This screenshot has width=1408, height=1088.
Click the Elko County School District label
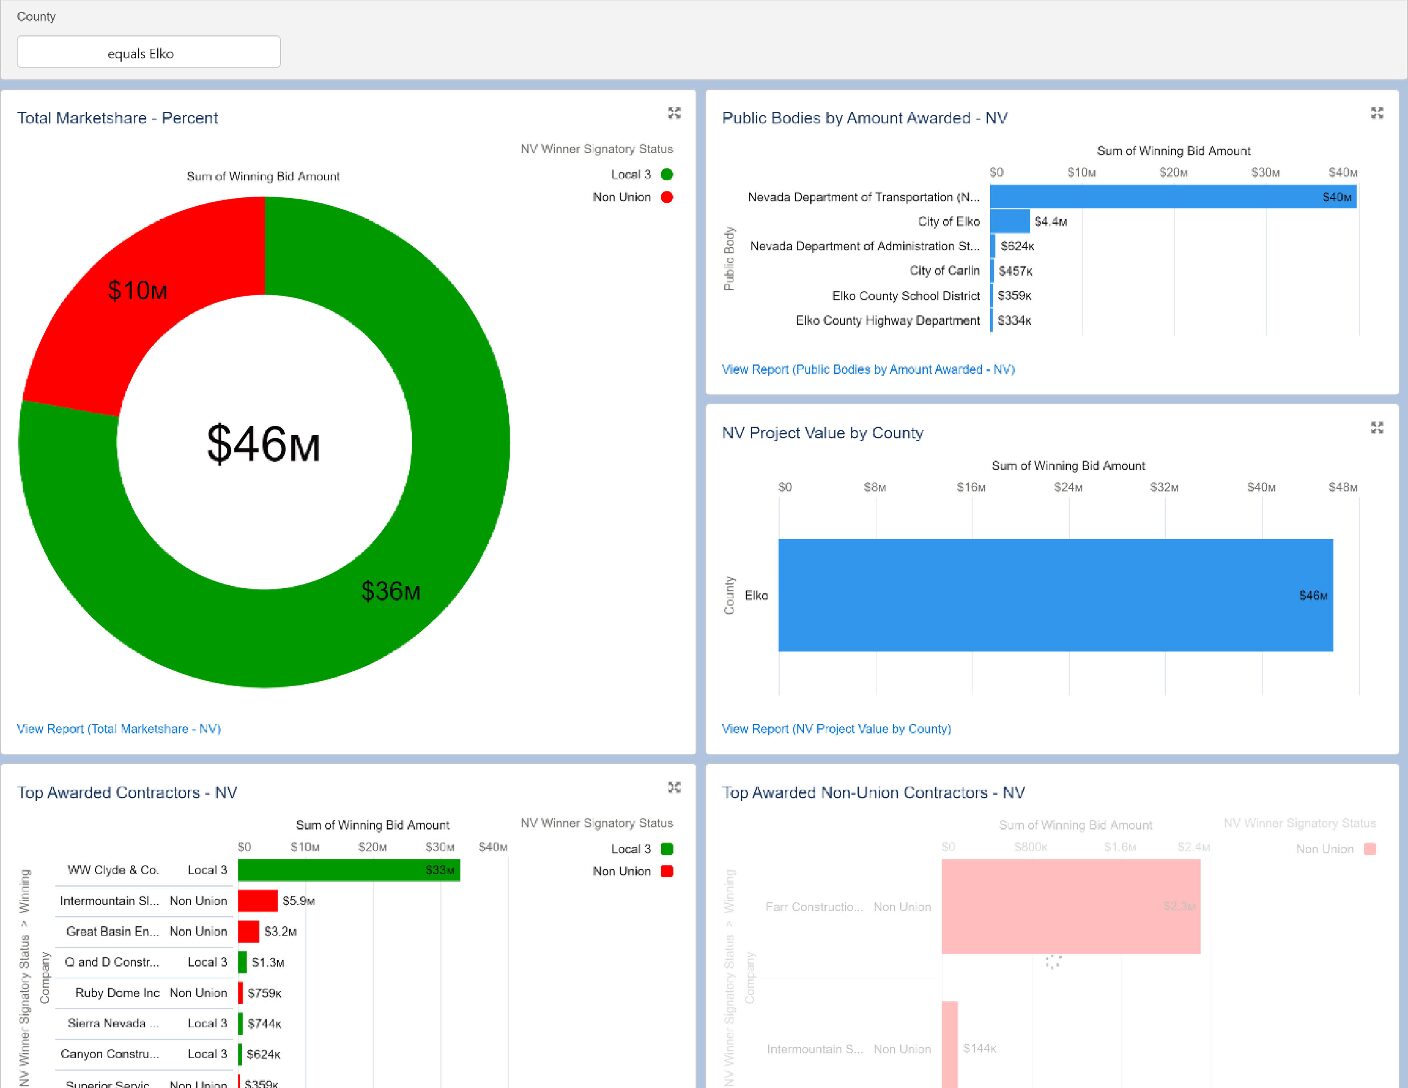(906, 296)
